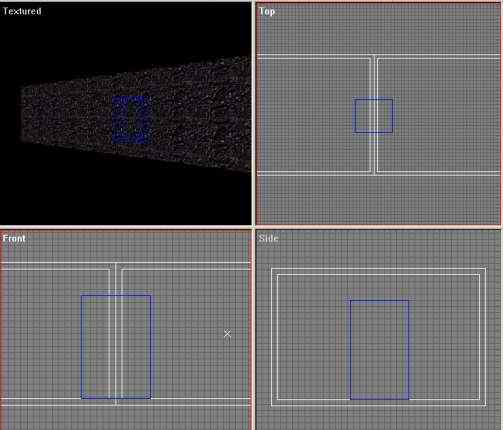The height and width of the screenshot is (430, 503).
Task: Select the blue brush in the Textured 3D view
Action: tap(132, 120)
